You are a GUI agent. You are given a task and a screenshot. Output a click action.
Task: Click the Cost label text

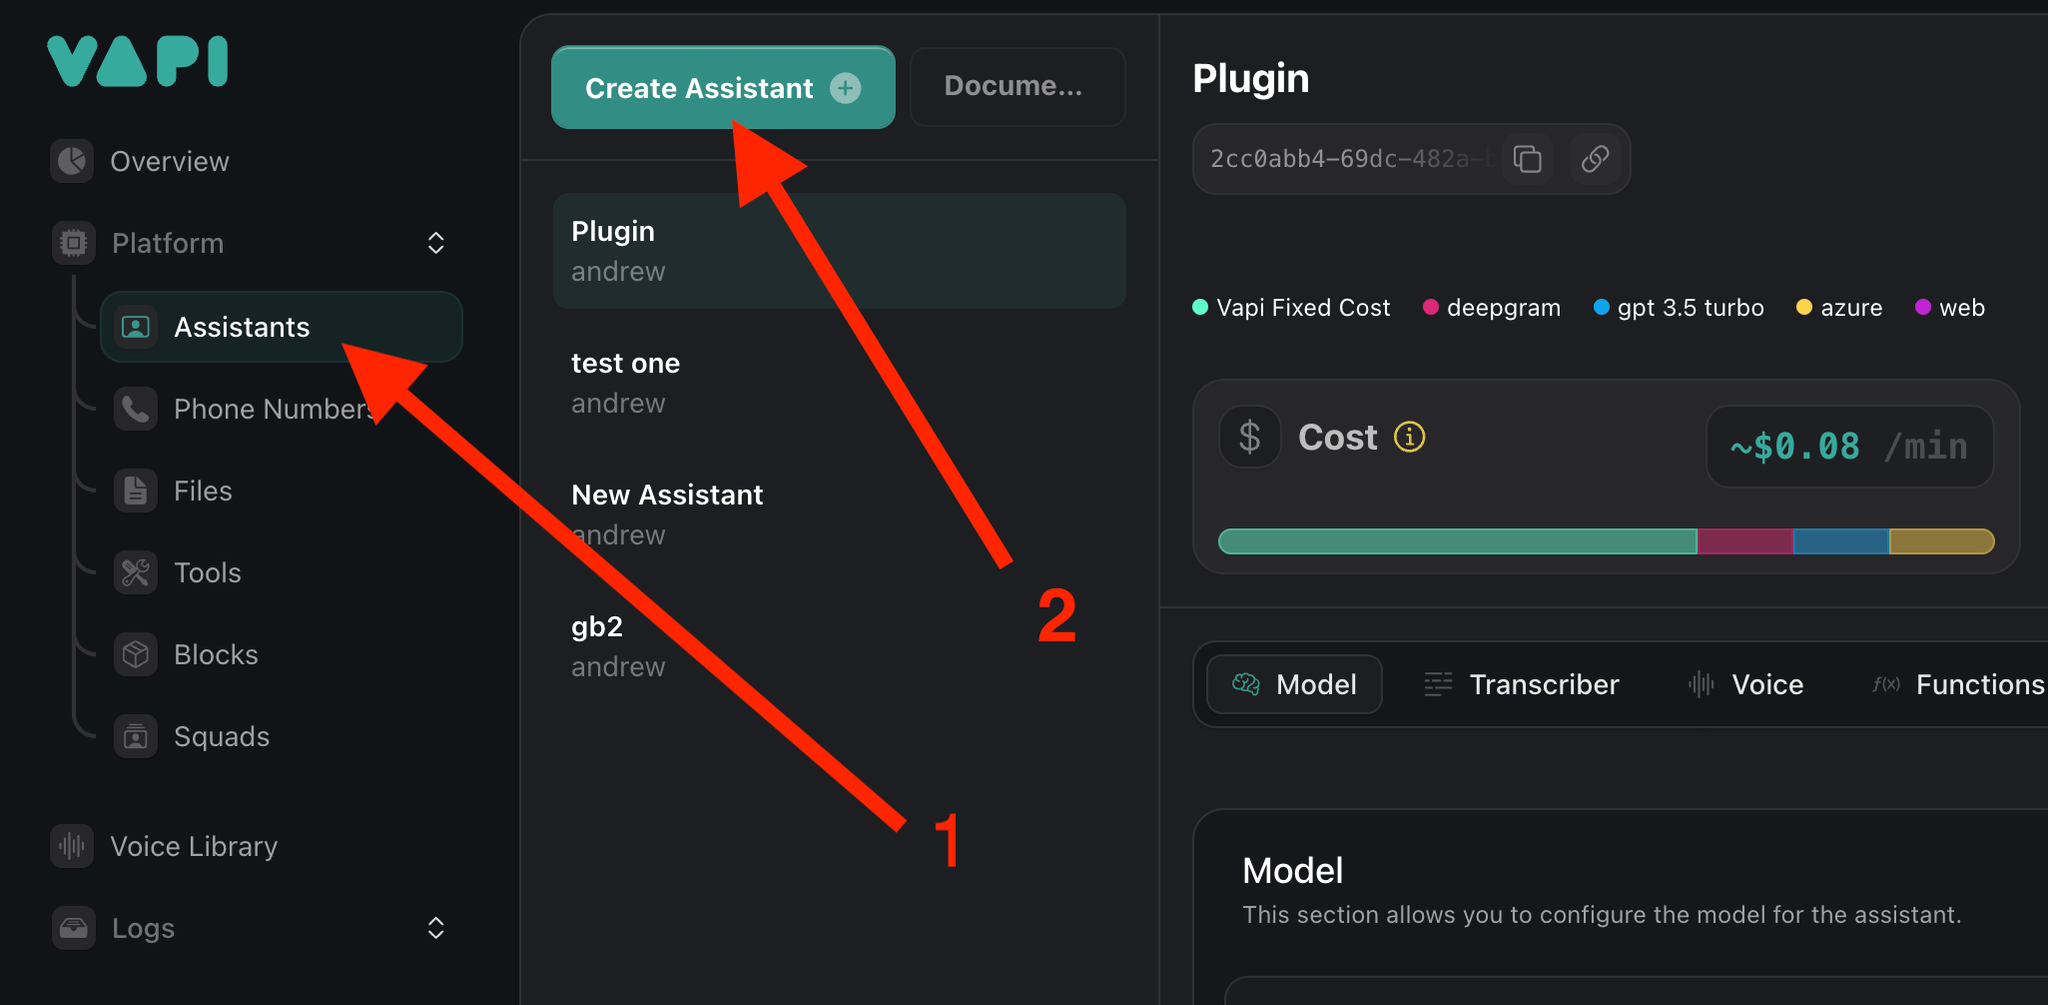click(x=1338, y=437)
